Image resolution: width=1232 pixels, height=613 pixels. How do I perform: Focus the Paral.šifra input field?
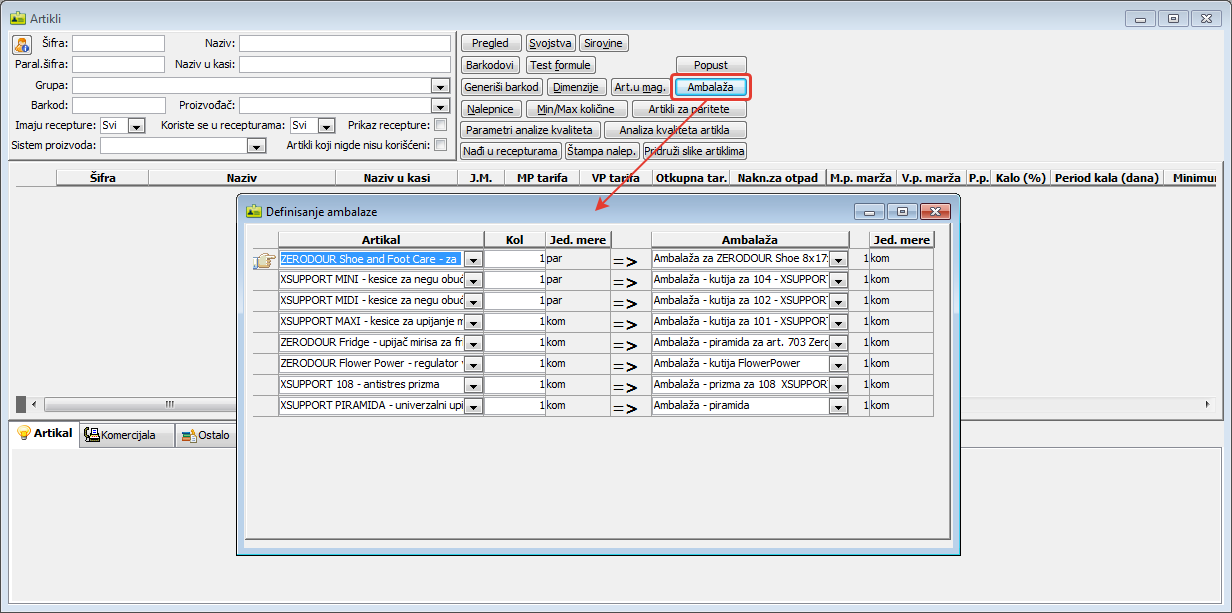point(118,64)
